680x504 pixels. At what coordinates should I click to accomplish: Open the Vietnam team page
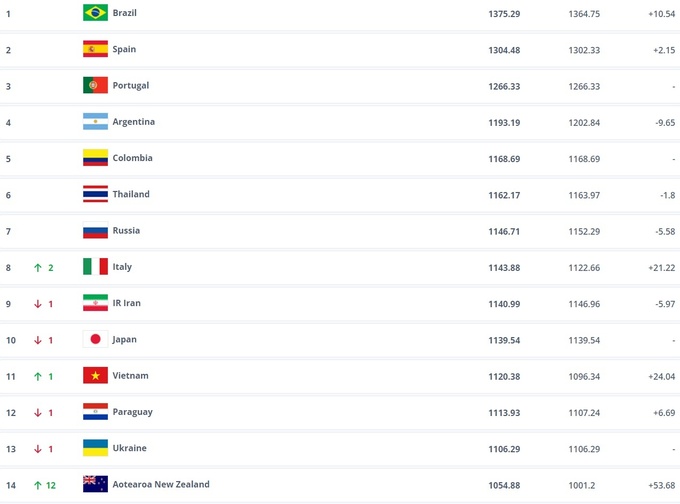click(130, 376)
